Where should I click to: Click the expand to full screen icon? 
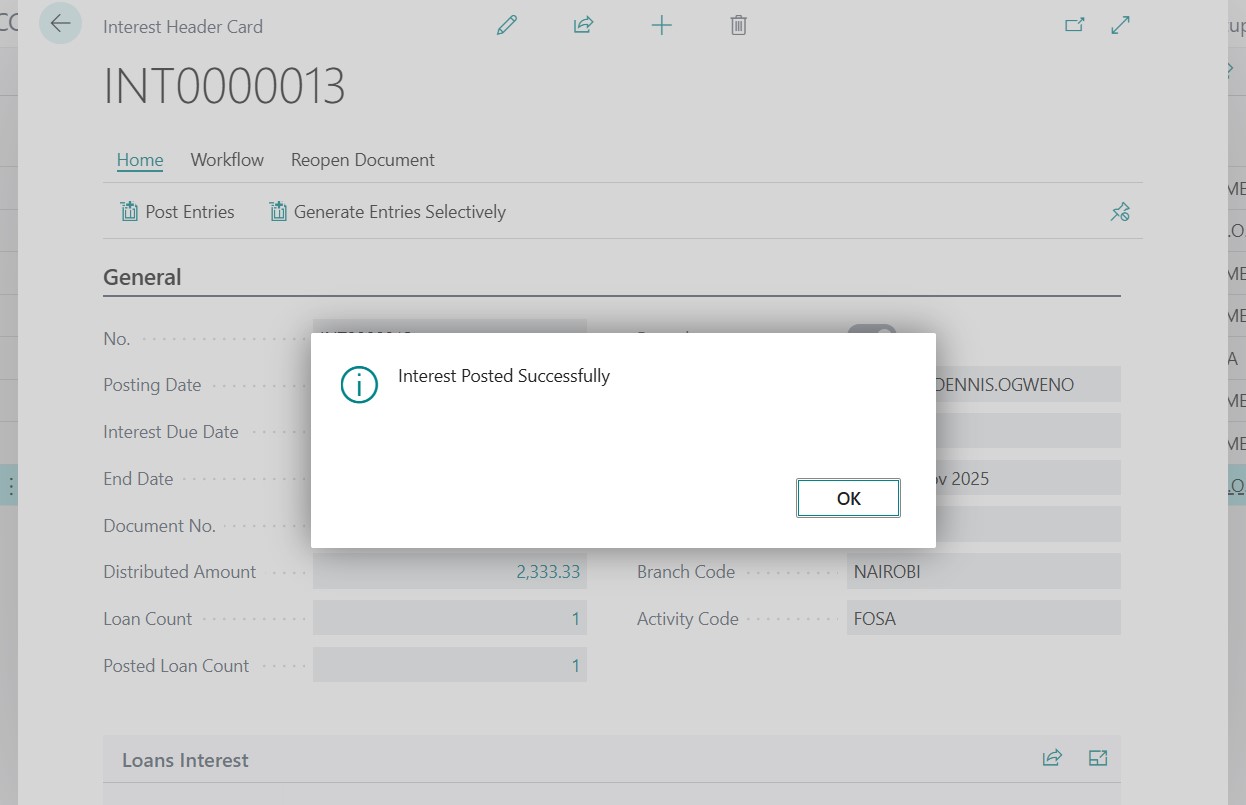(1121, 26)
